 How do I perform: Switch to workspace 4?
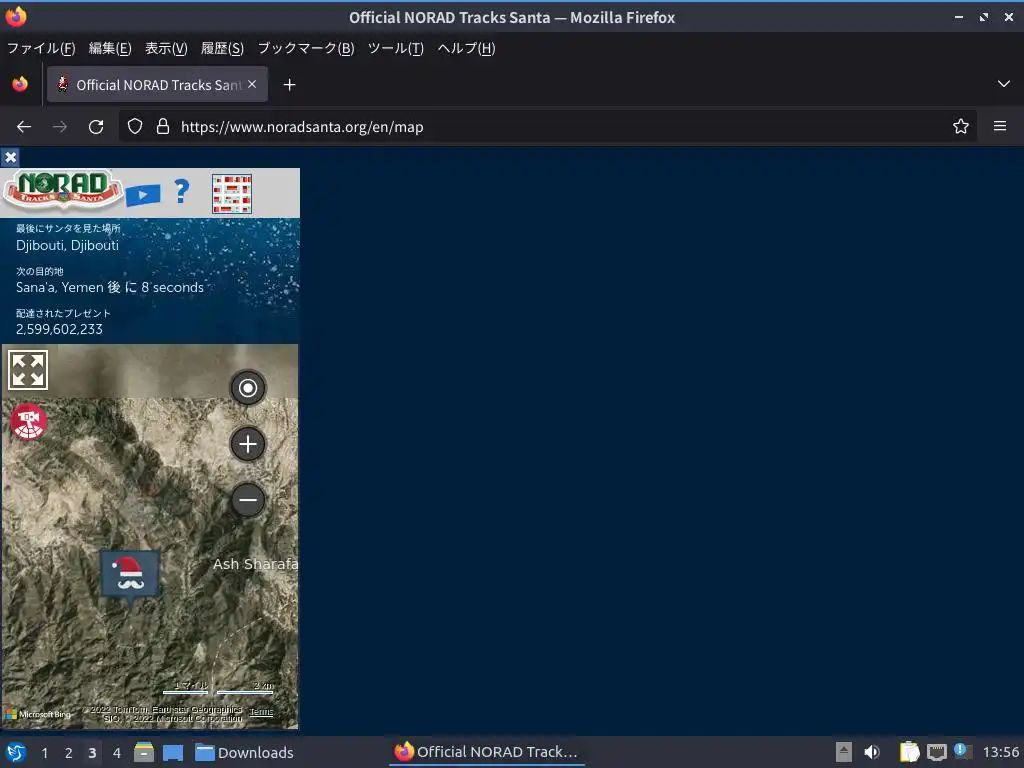click(117, 753)
